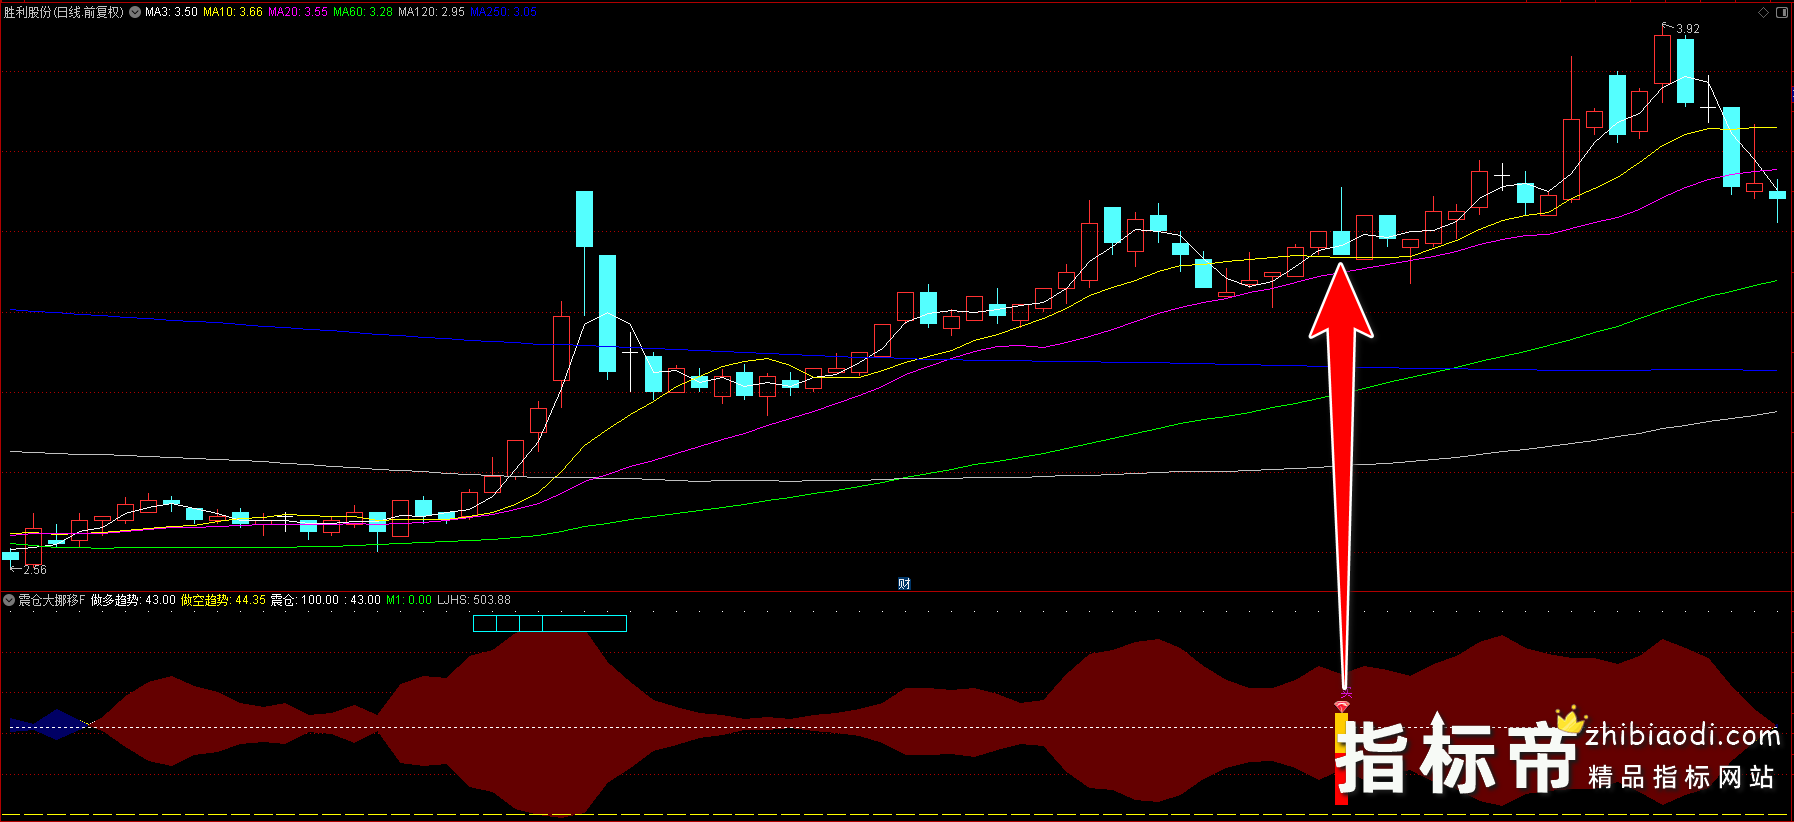Select the MA3: 3.50 label
This screenshot has height=822, width=1794.
171,12
